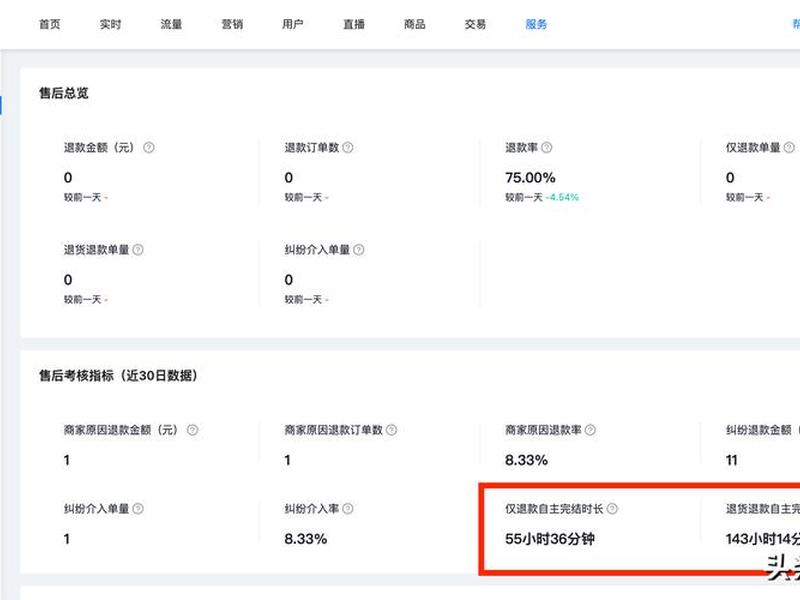
Task: Select the 服务 tab
Action: pos(536,24)
